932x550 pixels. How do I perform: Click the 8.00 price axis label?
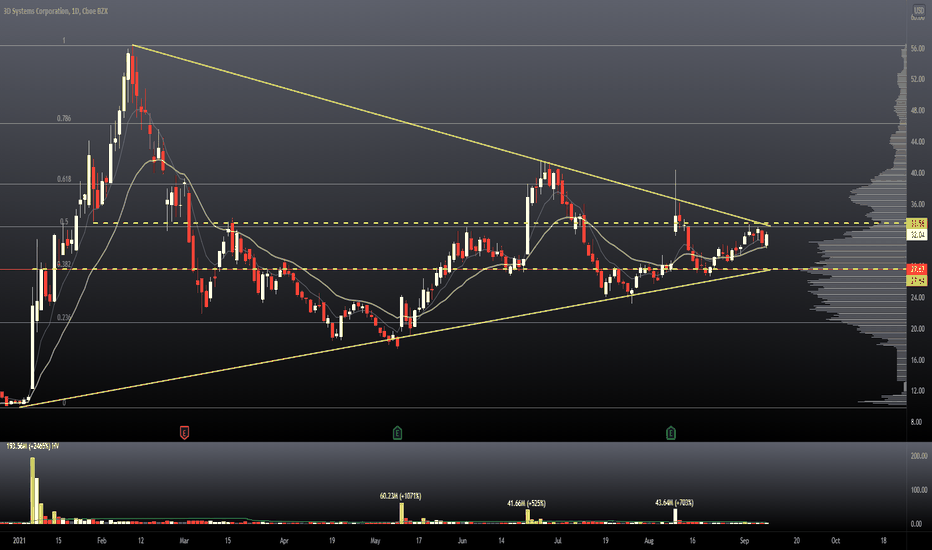(x=918, y=422)
